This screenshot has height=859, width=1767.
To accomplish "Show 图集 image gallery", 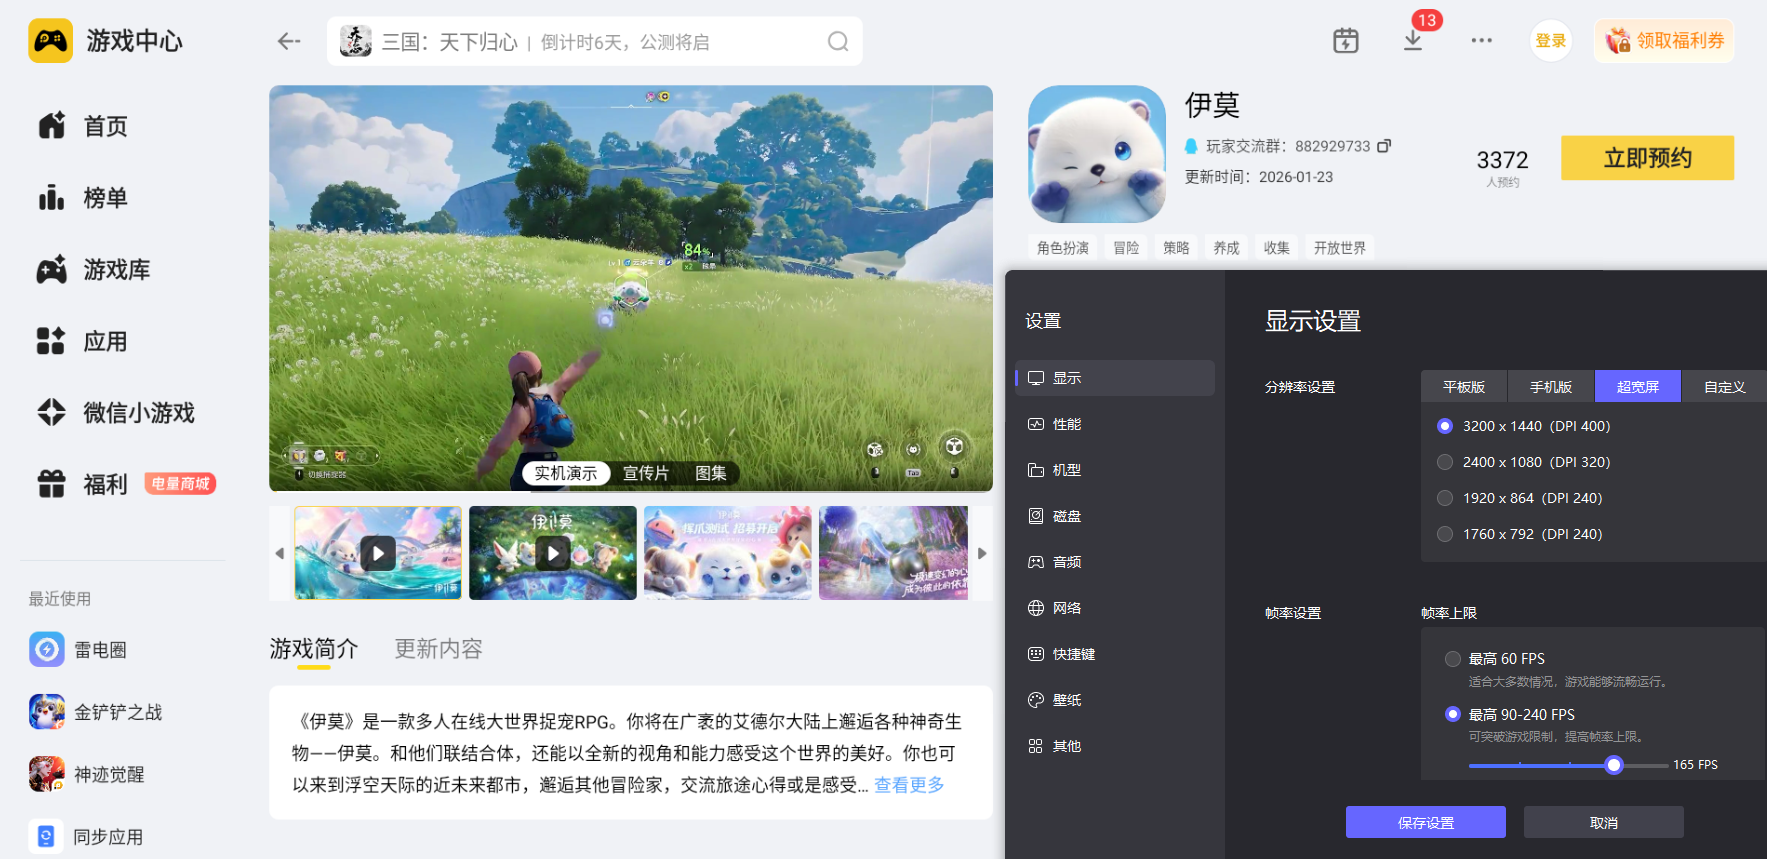I will point(711,473).
